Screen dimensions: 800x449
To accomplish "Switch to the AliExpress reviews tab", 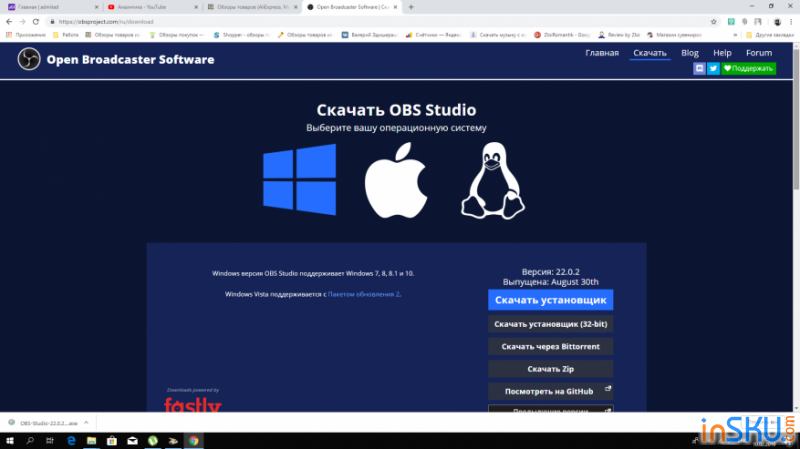I will click(x=252, y=7).
